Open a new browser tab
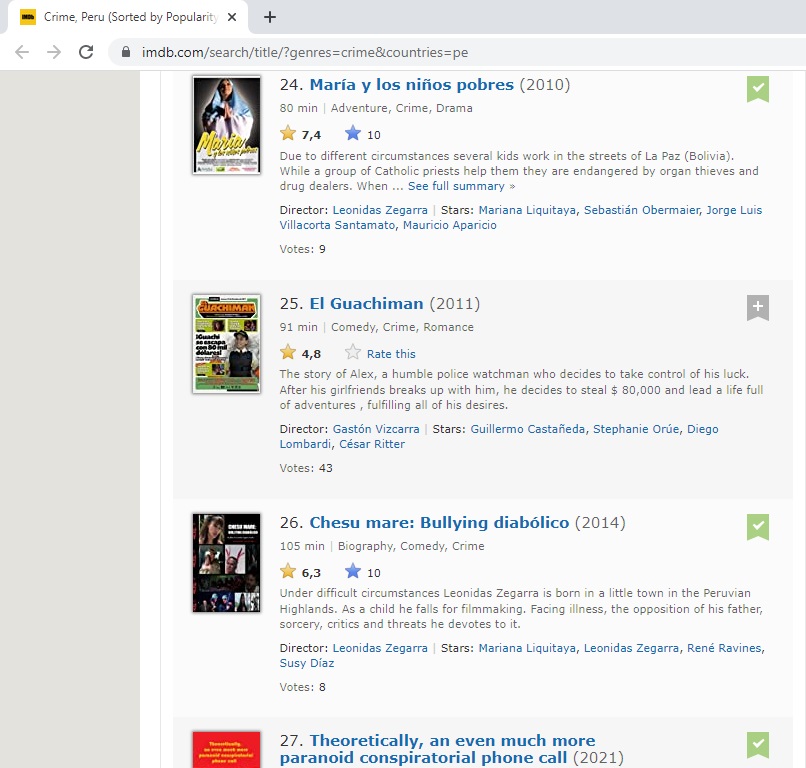 point(269,17)
